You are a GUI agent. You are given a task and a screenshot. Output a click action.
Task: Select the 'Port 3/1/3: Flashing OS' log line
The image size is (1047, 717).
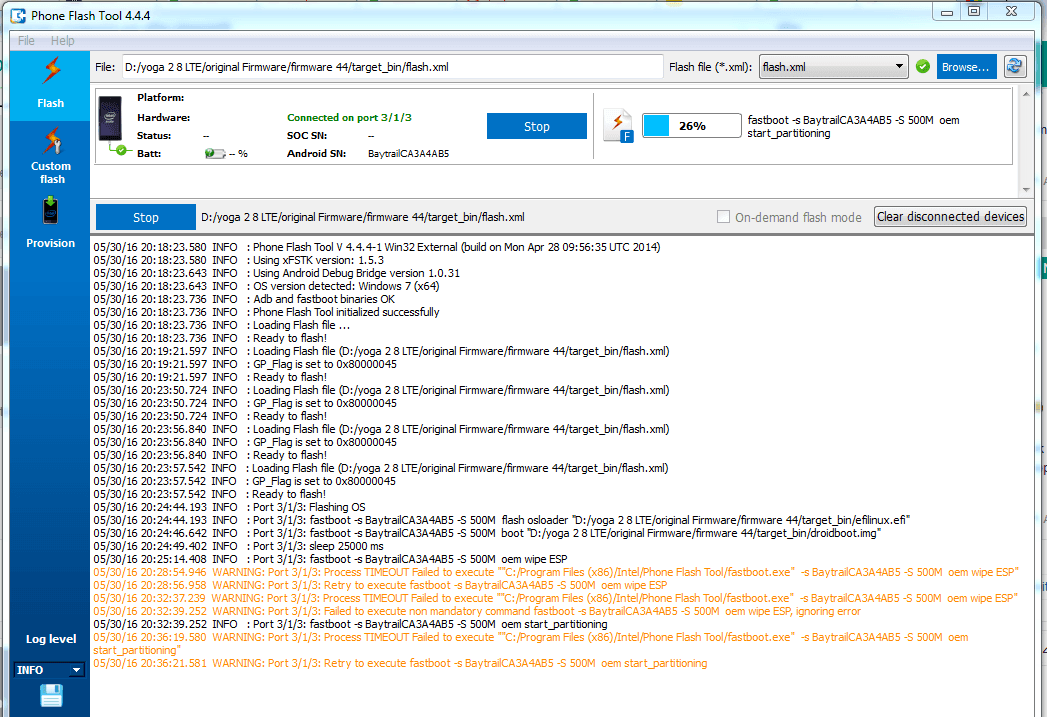230,507
